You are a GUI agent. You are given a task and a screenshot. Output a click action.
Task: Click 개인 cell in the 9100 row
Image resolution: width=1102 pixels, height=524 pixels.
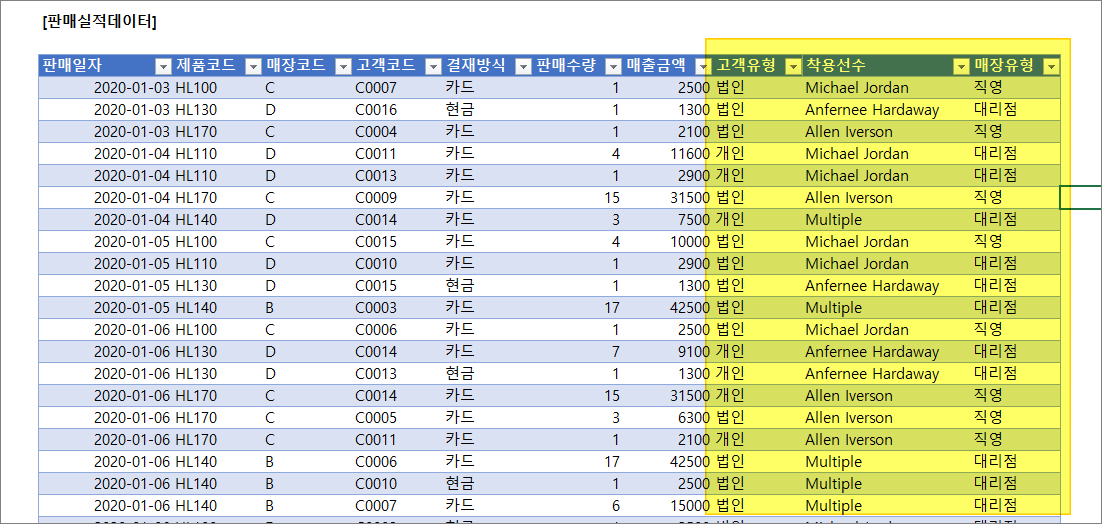(x=758, y=352)
